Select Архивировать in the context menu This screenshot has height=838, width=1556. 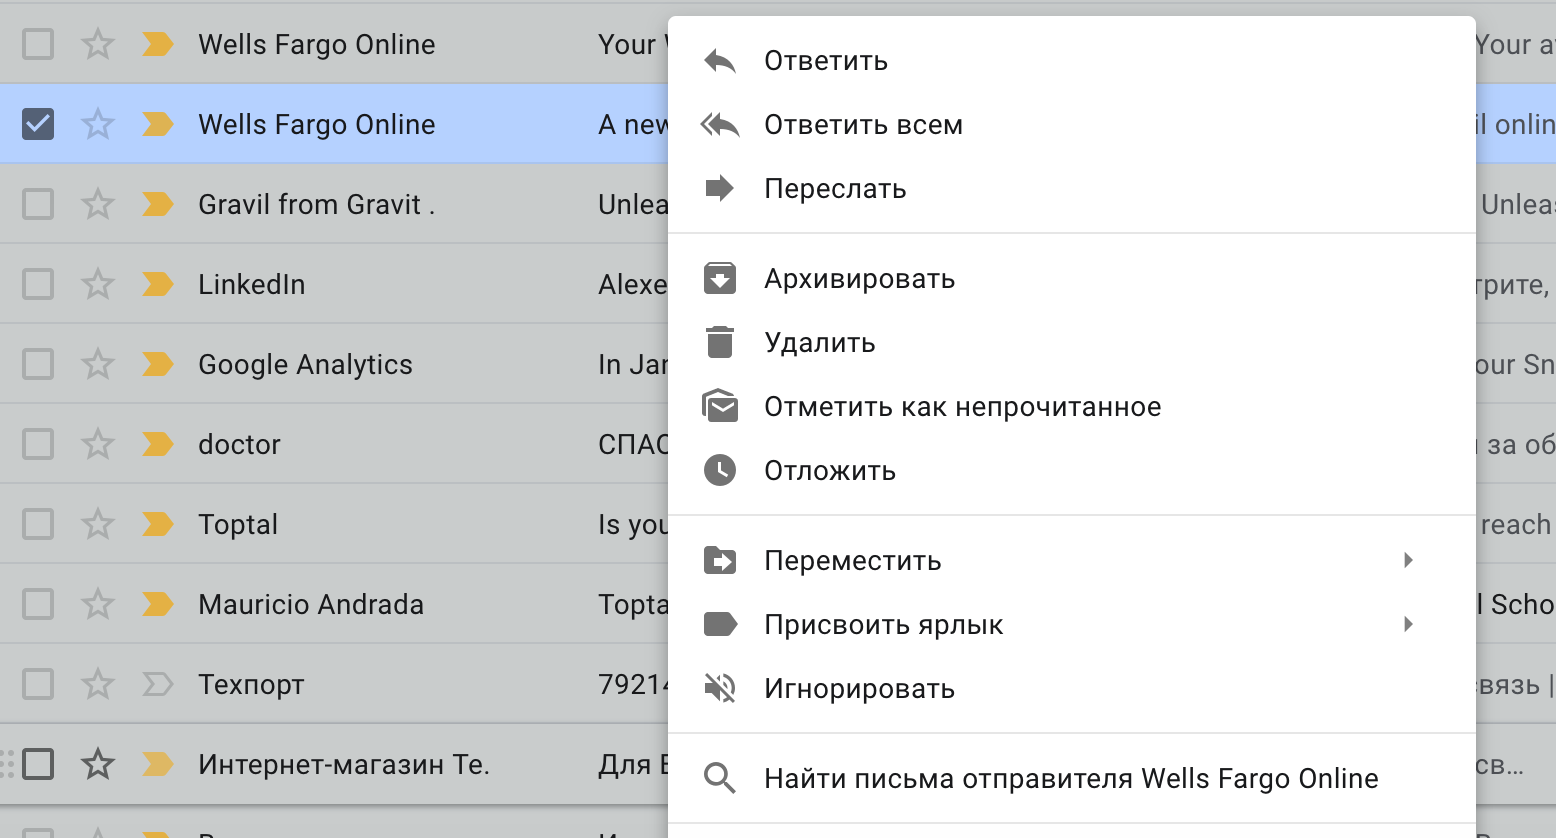coord(860,278)
